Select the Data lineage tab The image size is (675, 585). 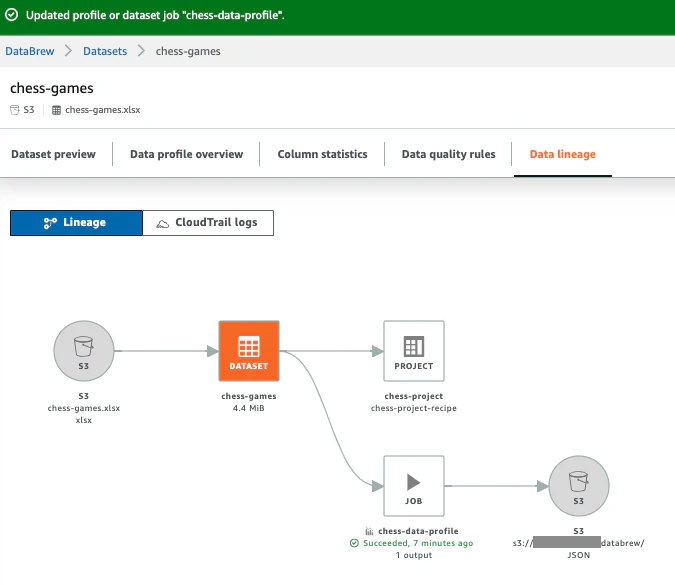563,154
